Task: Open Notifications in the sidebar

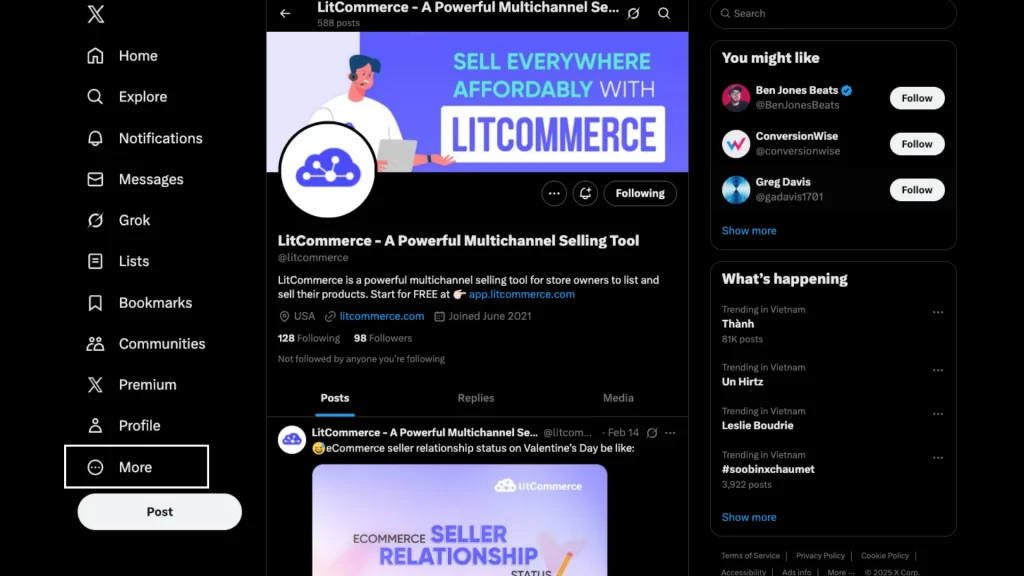Action: click(145, 138)
